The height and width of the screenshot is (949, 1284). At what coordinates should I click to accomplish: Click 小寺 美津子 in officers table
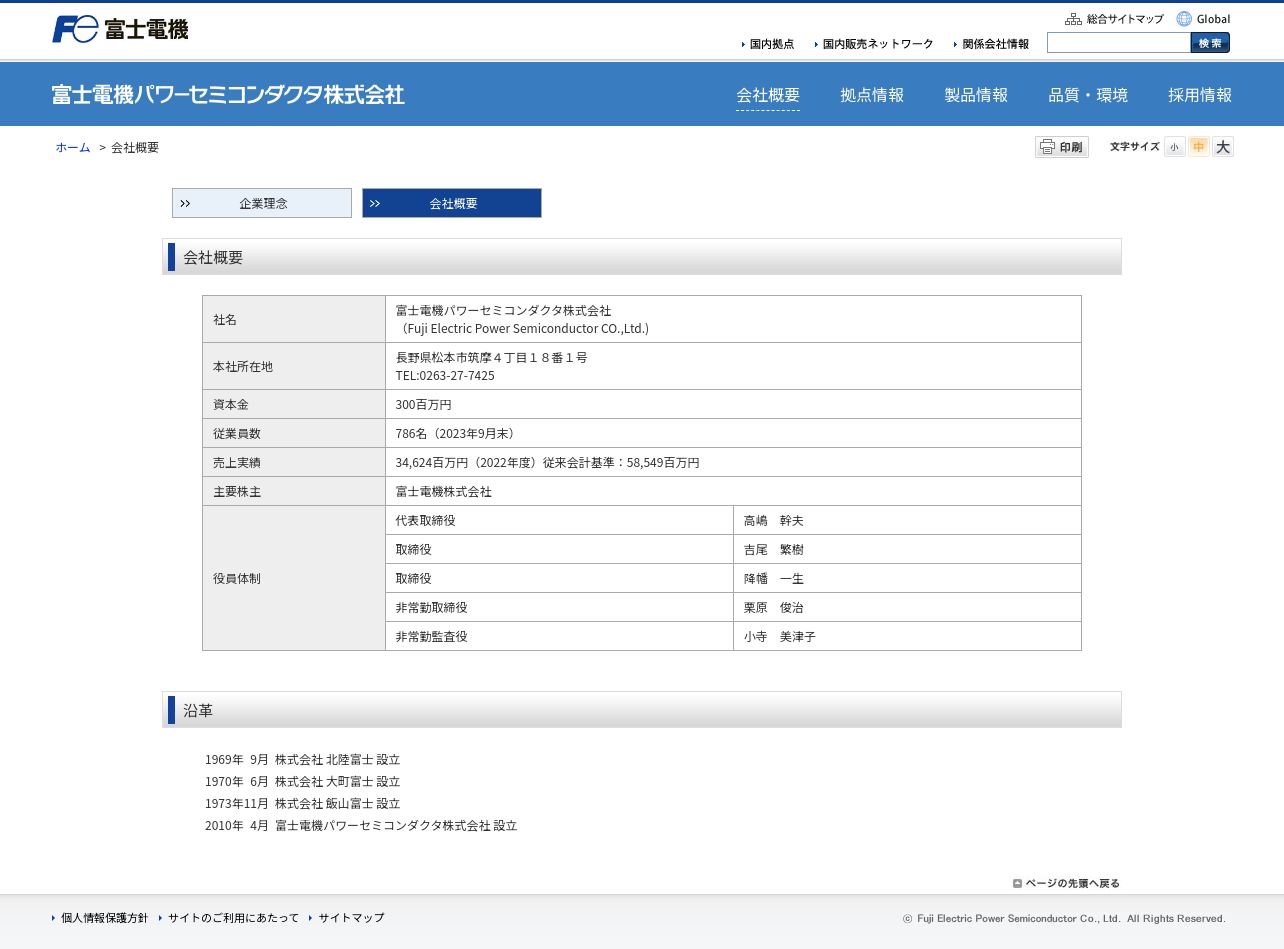pyautogui.click(x=780, y=637)
